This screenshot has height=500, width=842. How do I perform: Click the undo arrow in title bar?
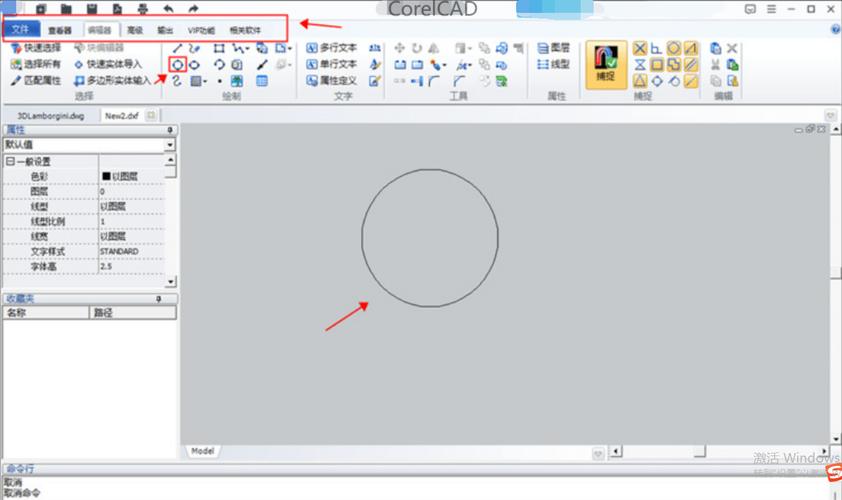pos(168,9)
